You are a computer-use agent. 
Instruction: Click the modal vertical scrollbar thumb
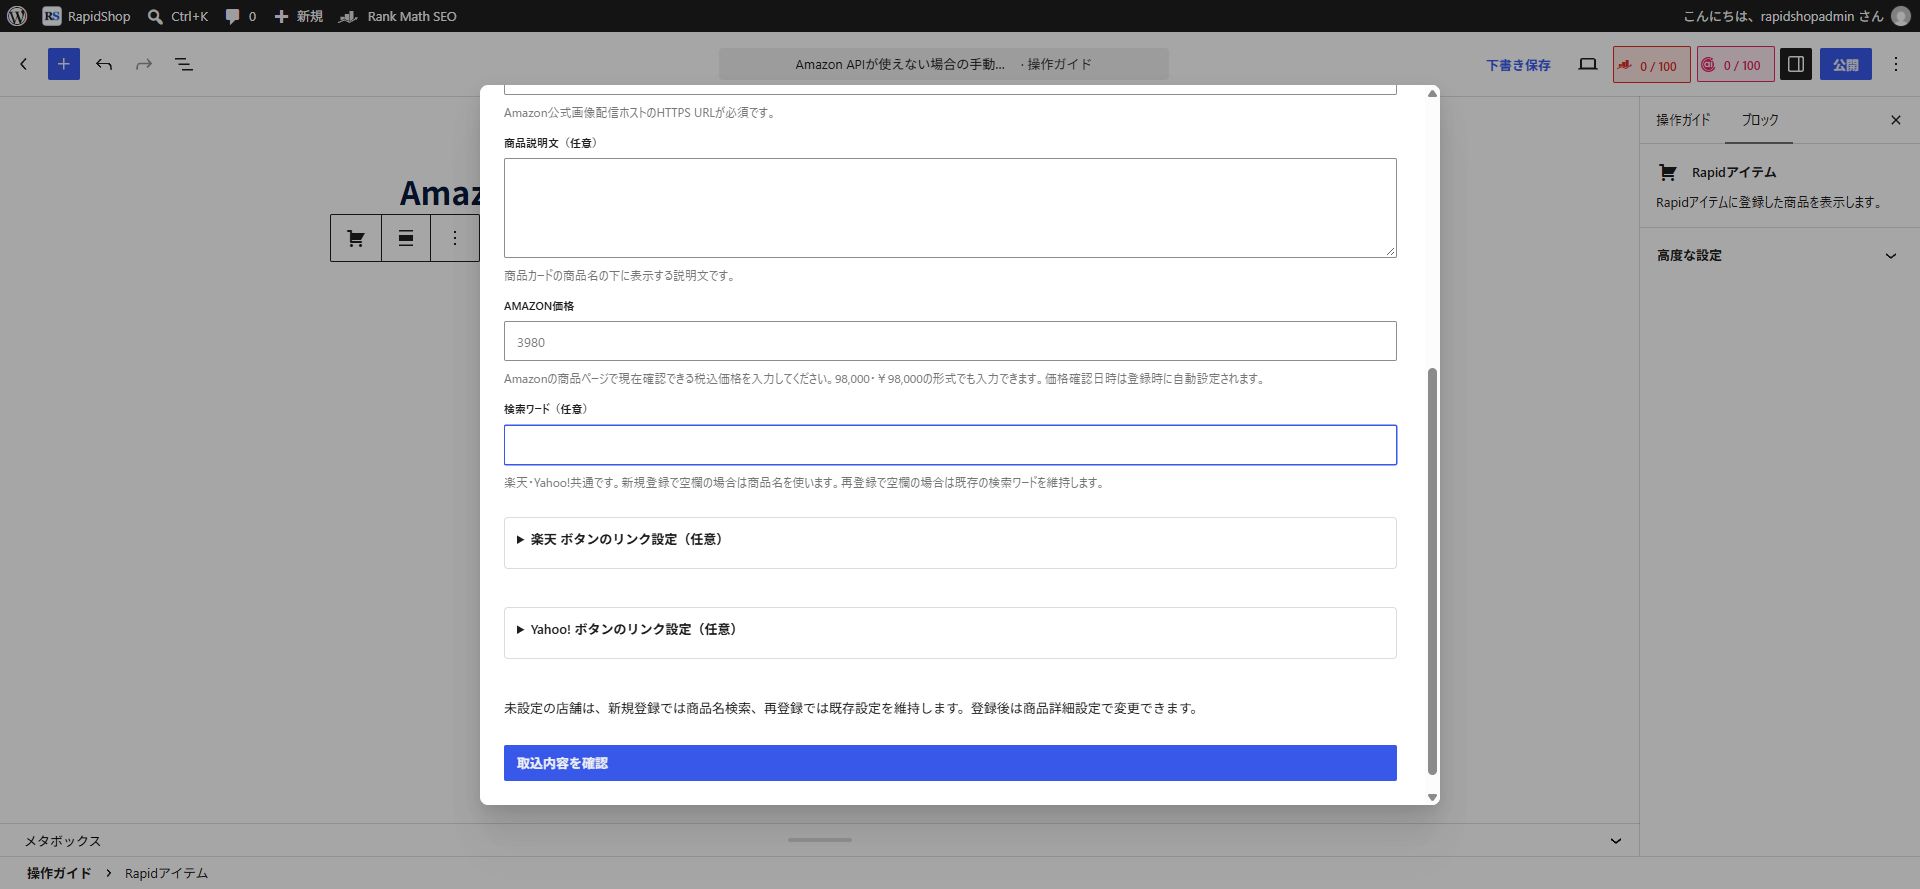tap(1432, 571)
